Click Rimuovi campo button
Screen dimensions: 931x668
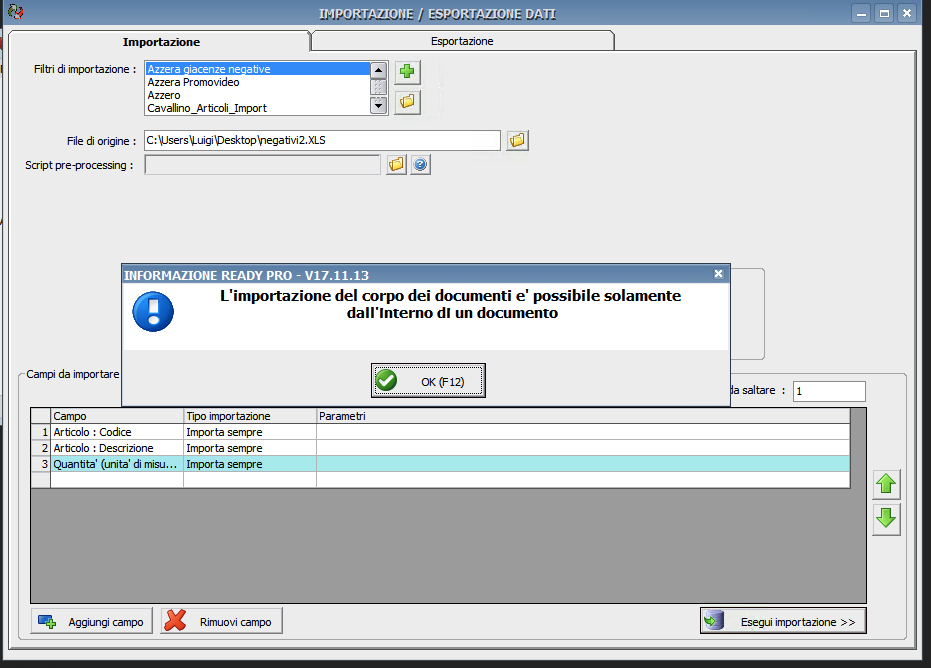click(221, 622)
